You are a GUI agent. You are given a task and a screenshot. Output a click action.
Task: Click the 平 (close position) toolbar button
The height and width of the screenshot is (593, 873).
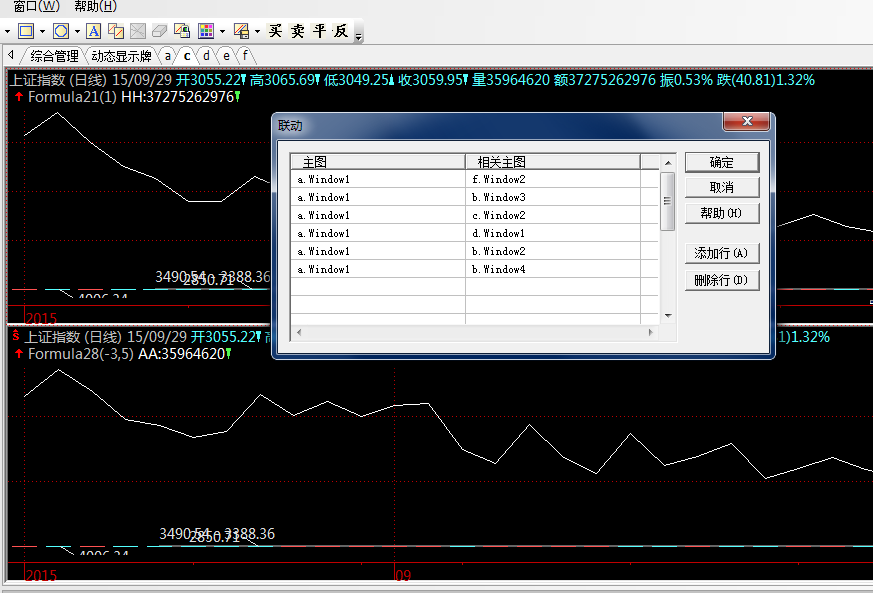(319, 31)
